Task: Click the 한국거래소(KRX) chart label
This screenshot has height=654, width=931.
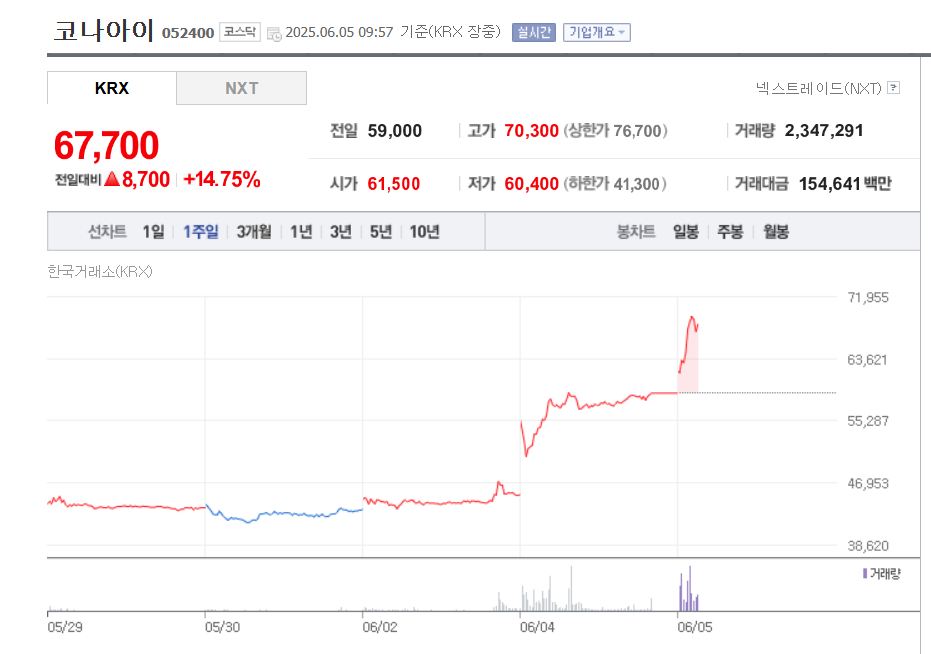Action: [100, 271]
